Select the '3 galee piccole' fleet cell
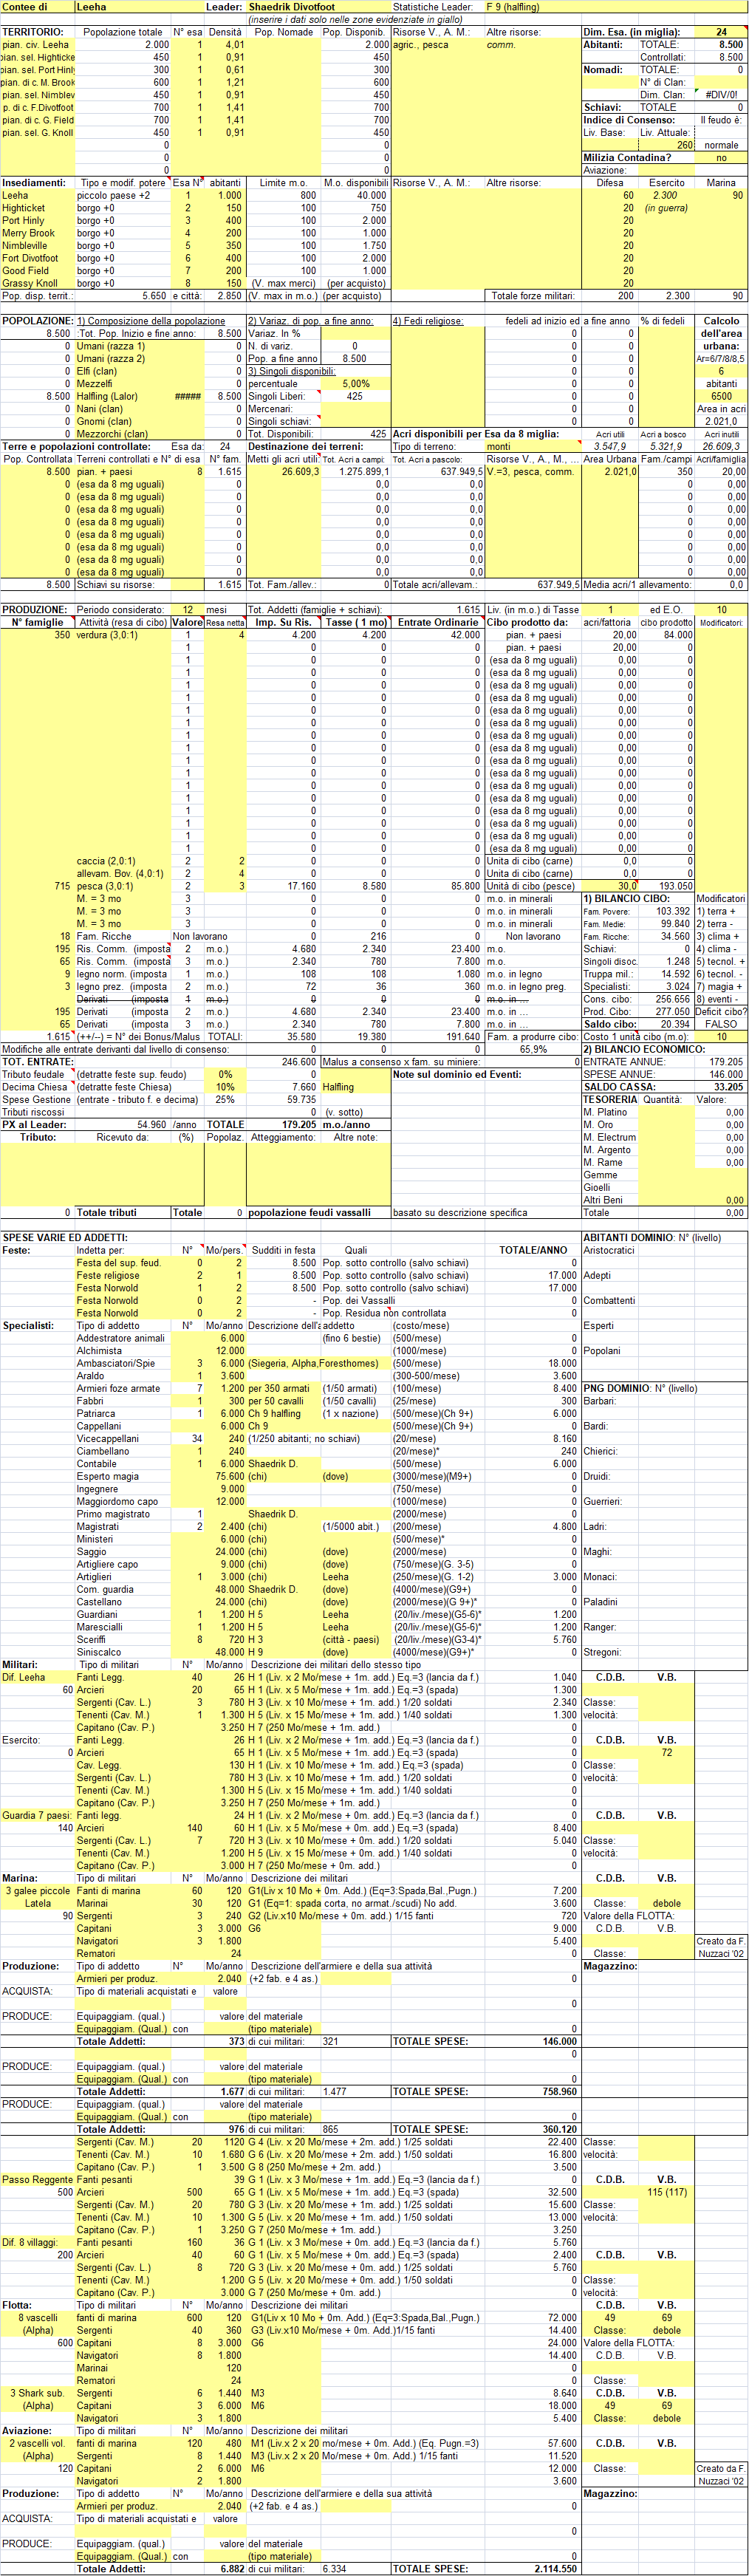749x2576 pixels. pyautogui.click(x=38, y=1891)
